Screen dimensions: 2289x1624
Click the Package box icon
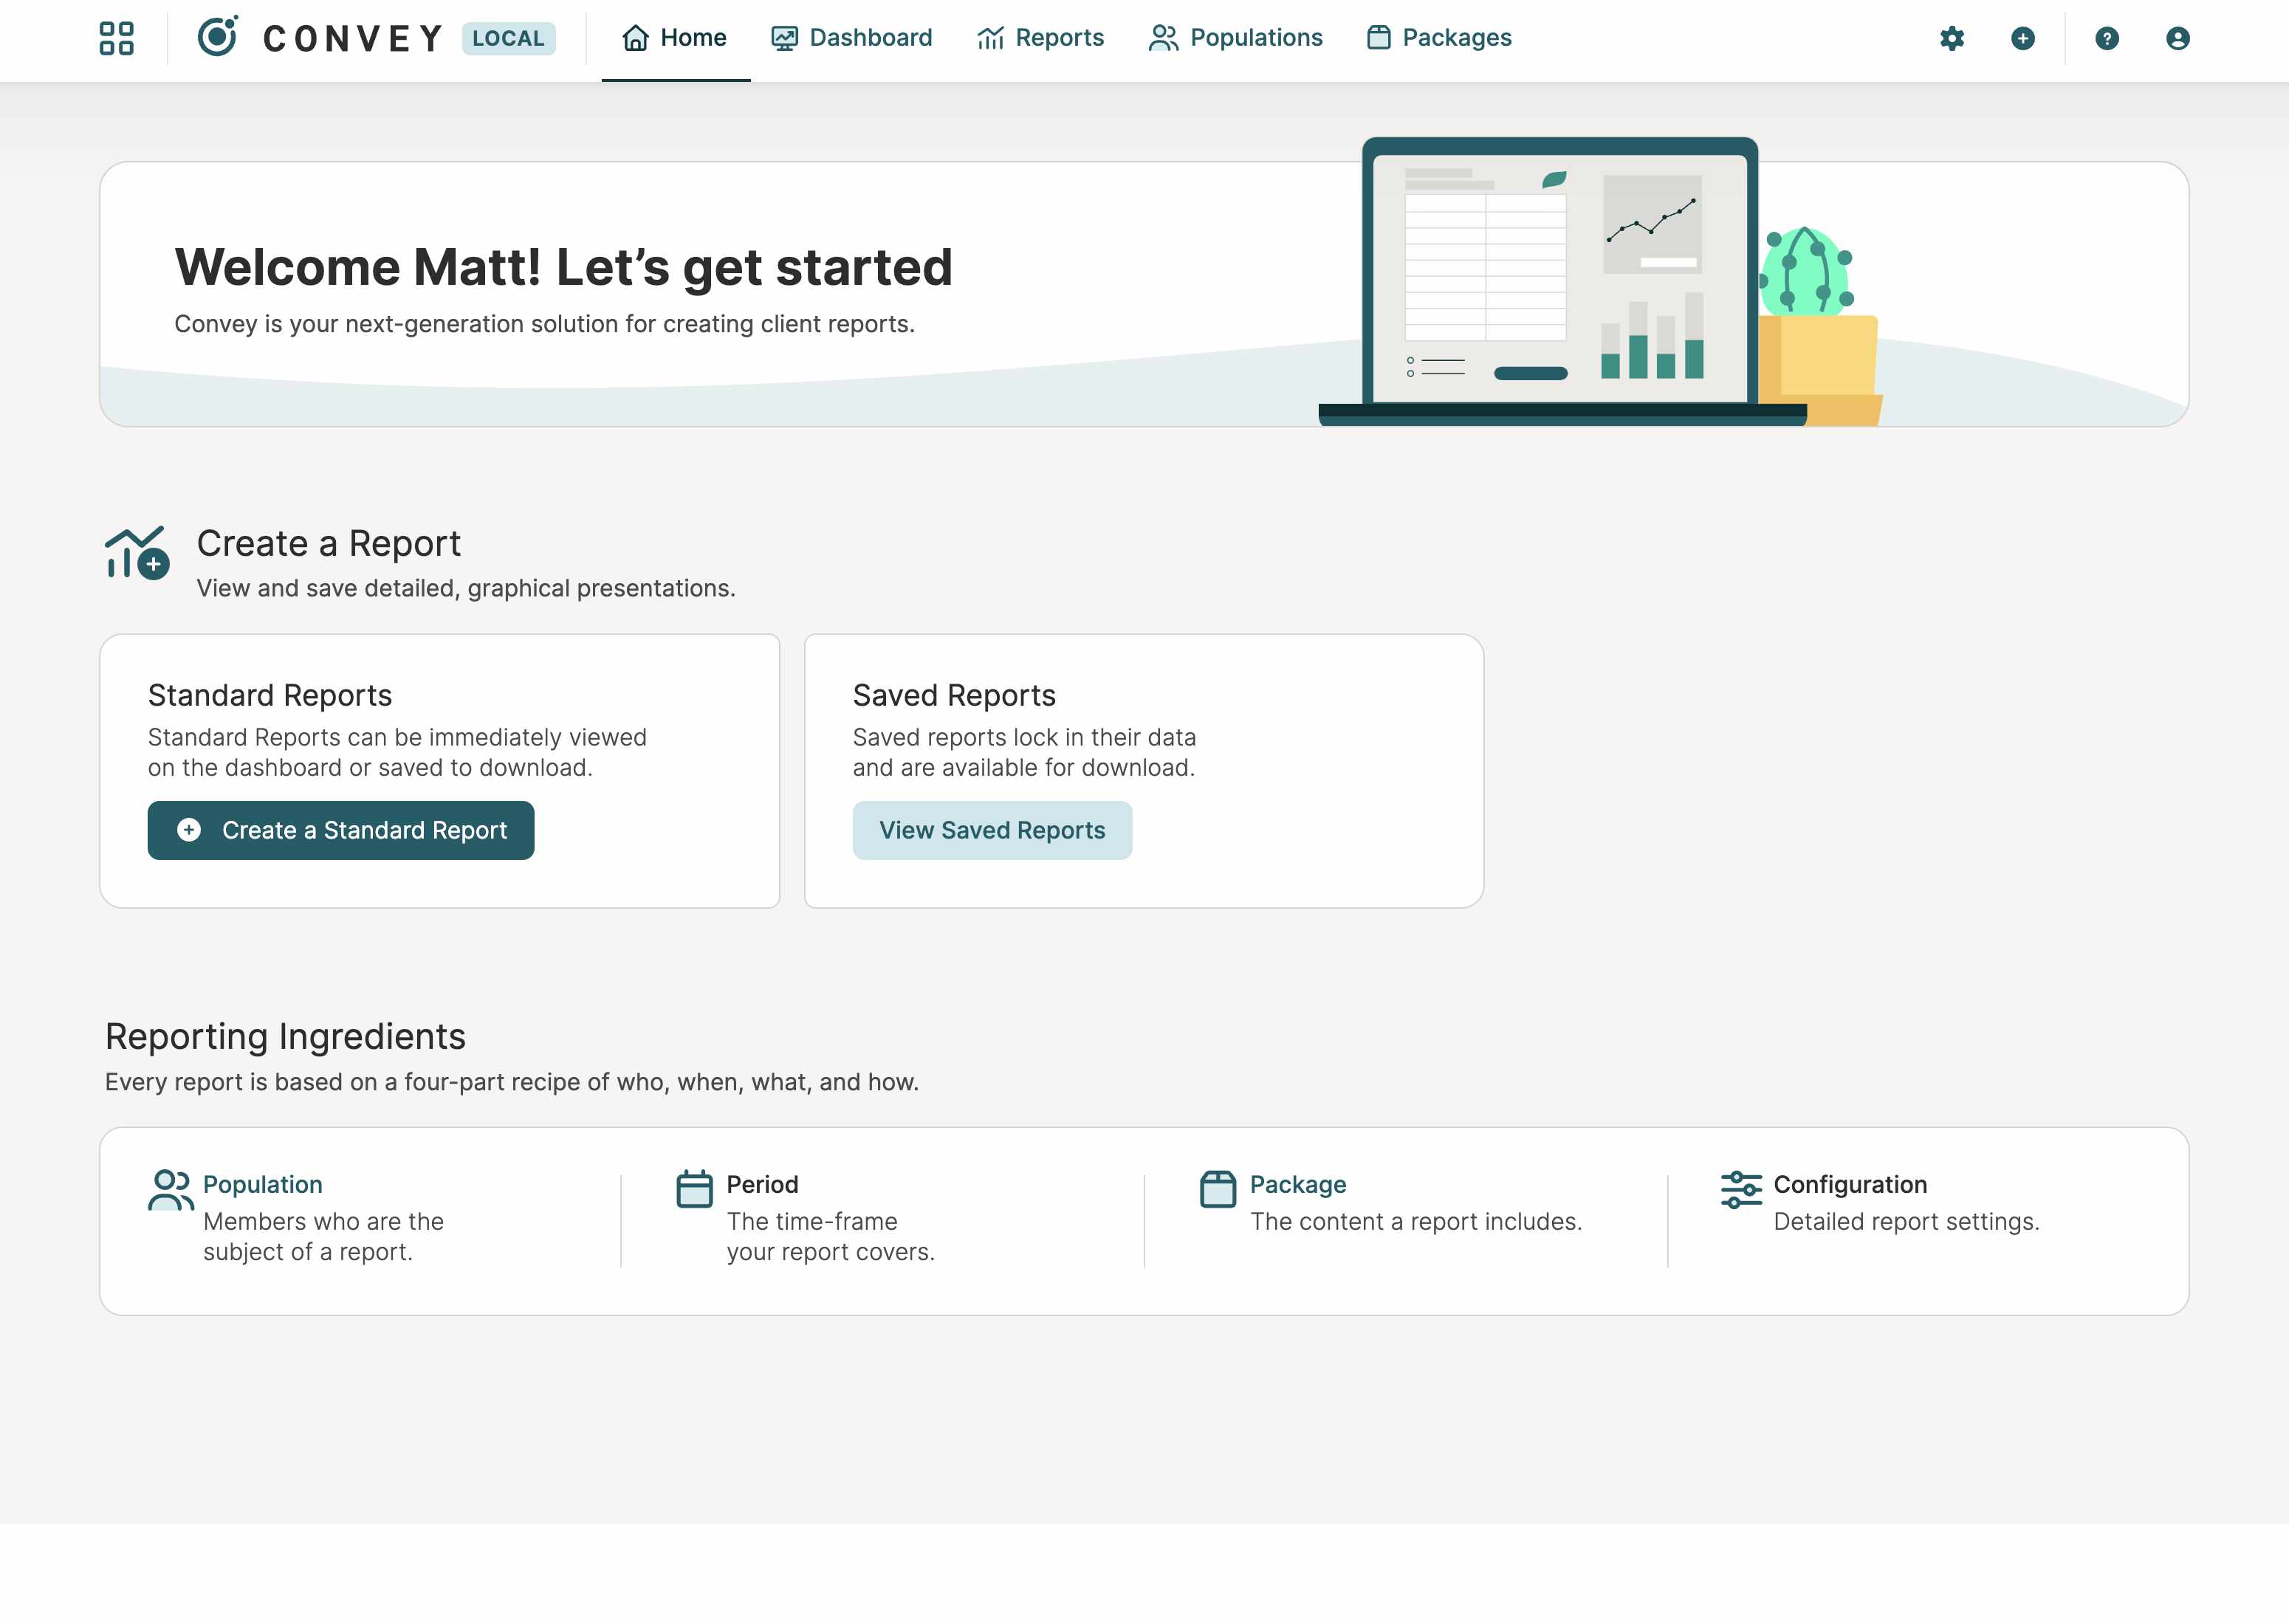pyautogui.click(x=1217, y=1189)
